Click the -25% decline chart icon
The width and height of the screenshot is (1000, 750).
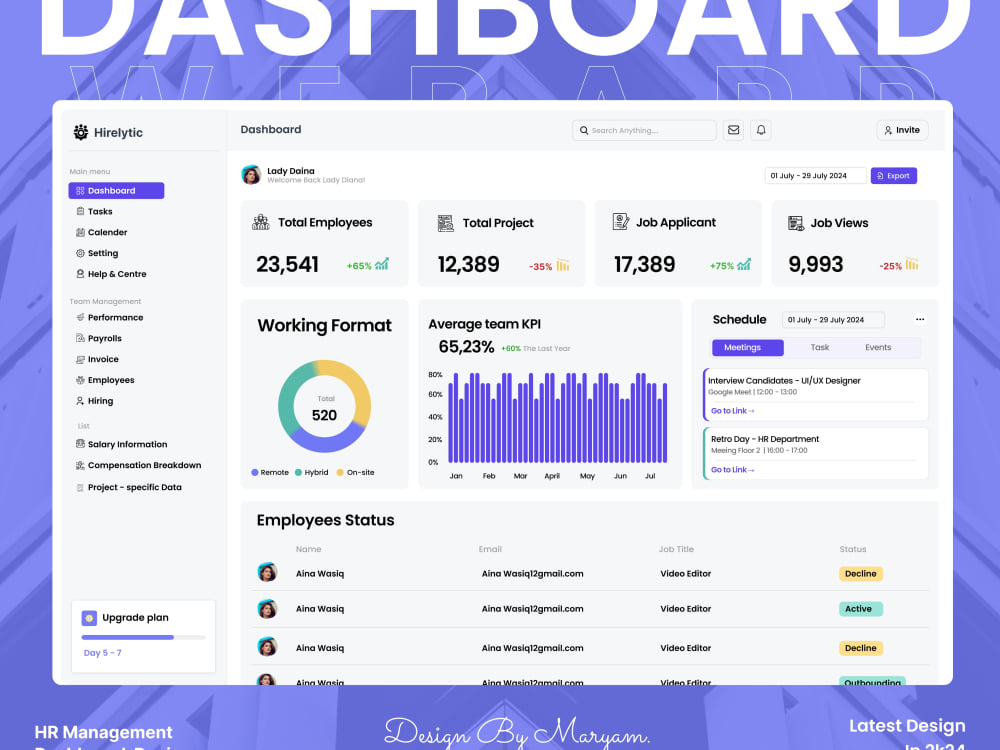pos(912,264)
